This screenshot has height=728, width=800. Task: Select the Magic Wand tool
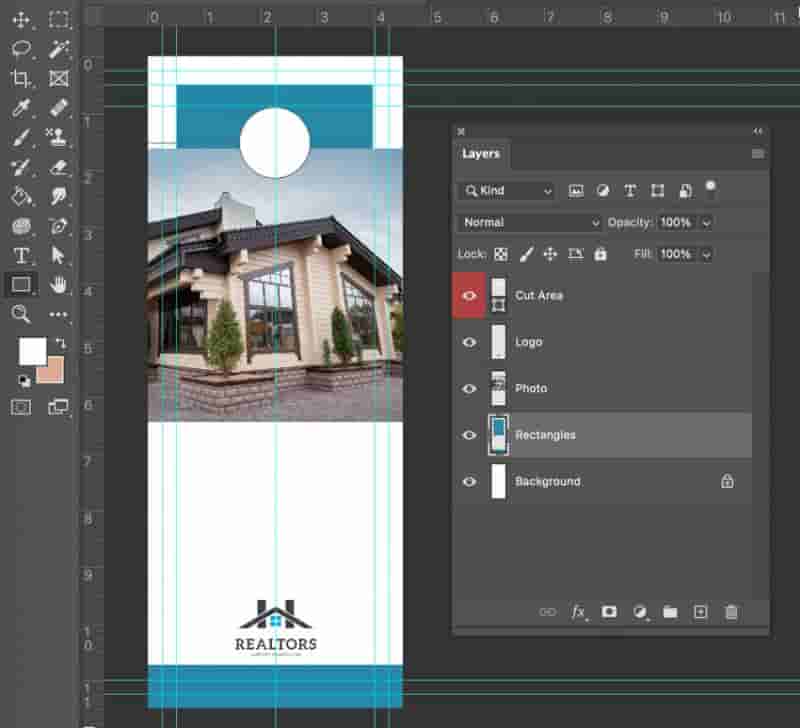click(x=59, y=49)
